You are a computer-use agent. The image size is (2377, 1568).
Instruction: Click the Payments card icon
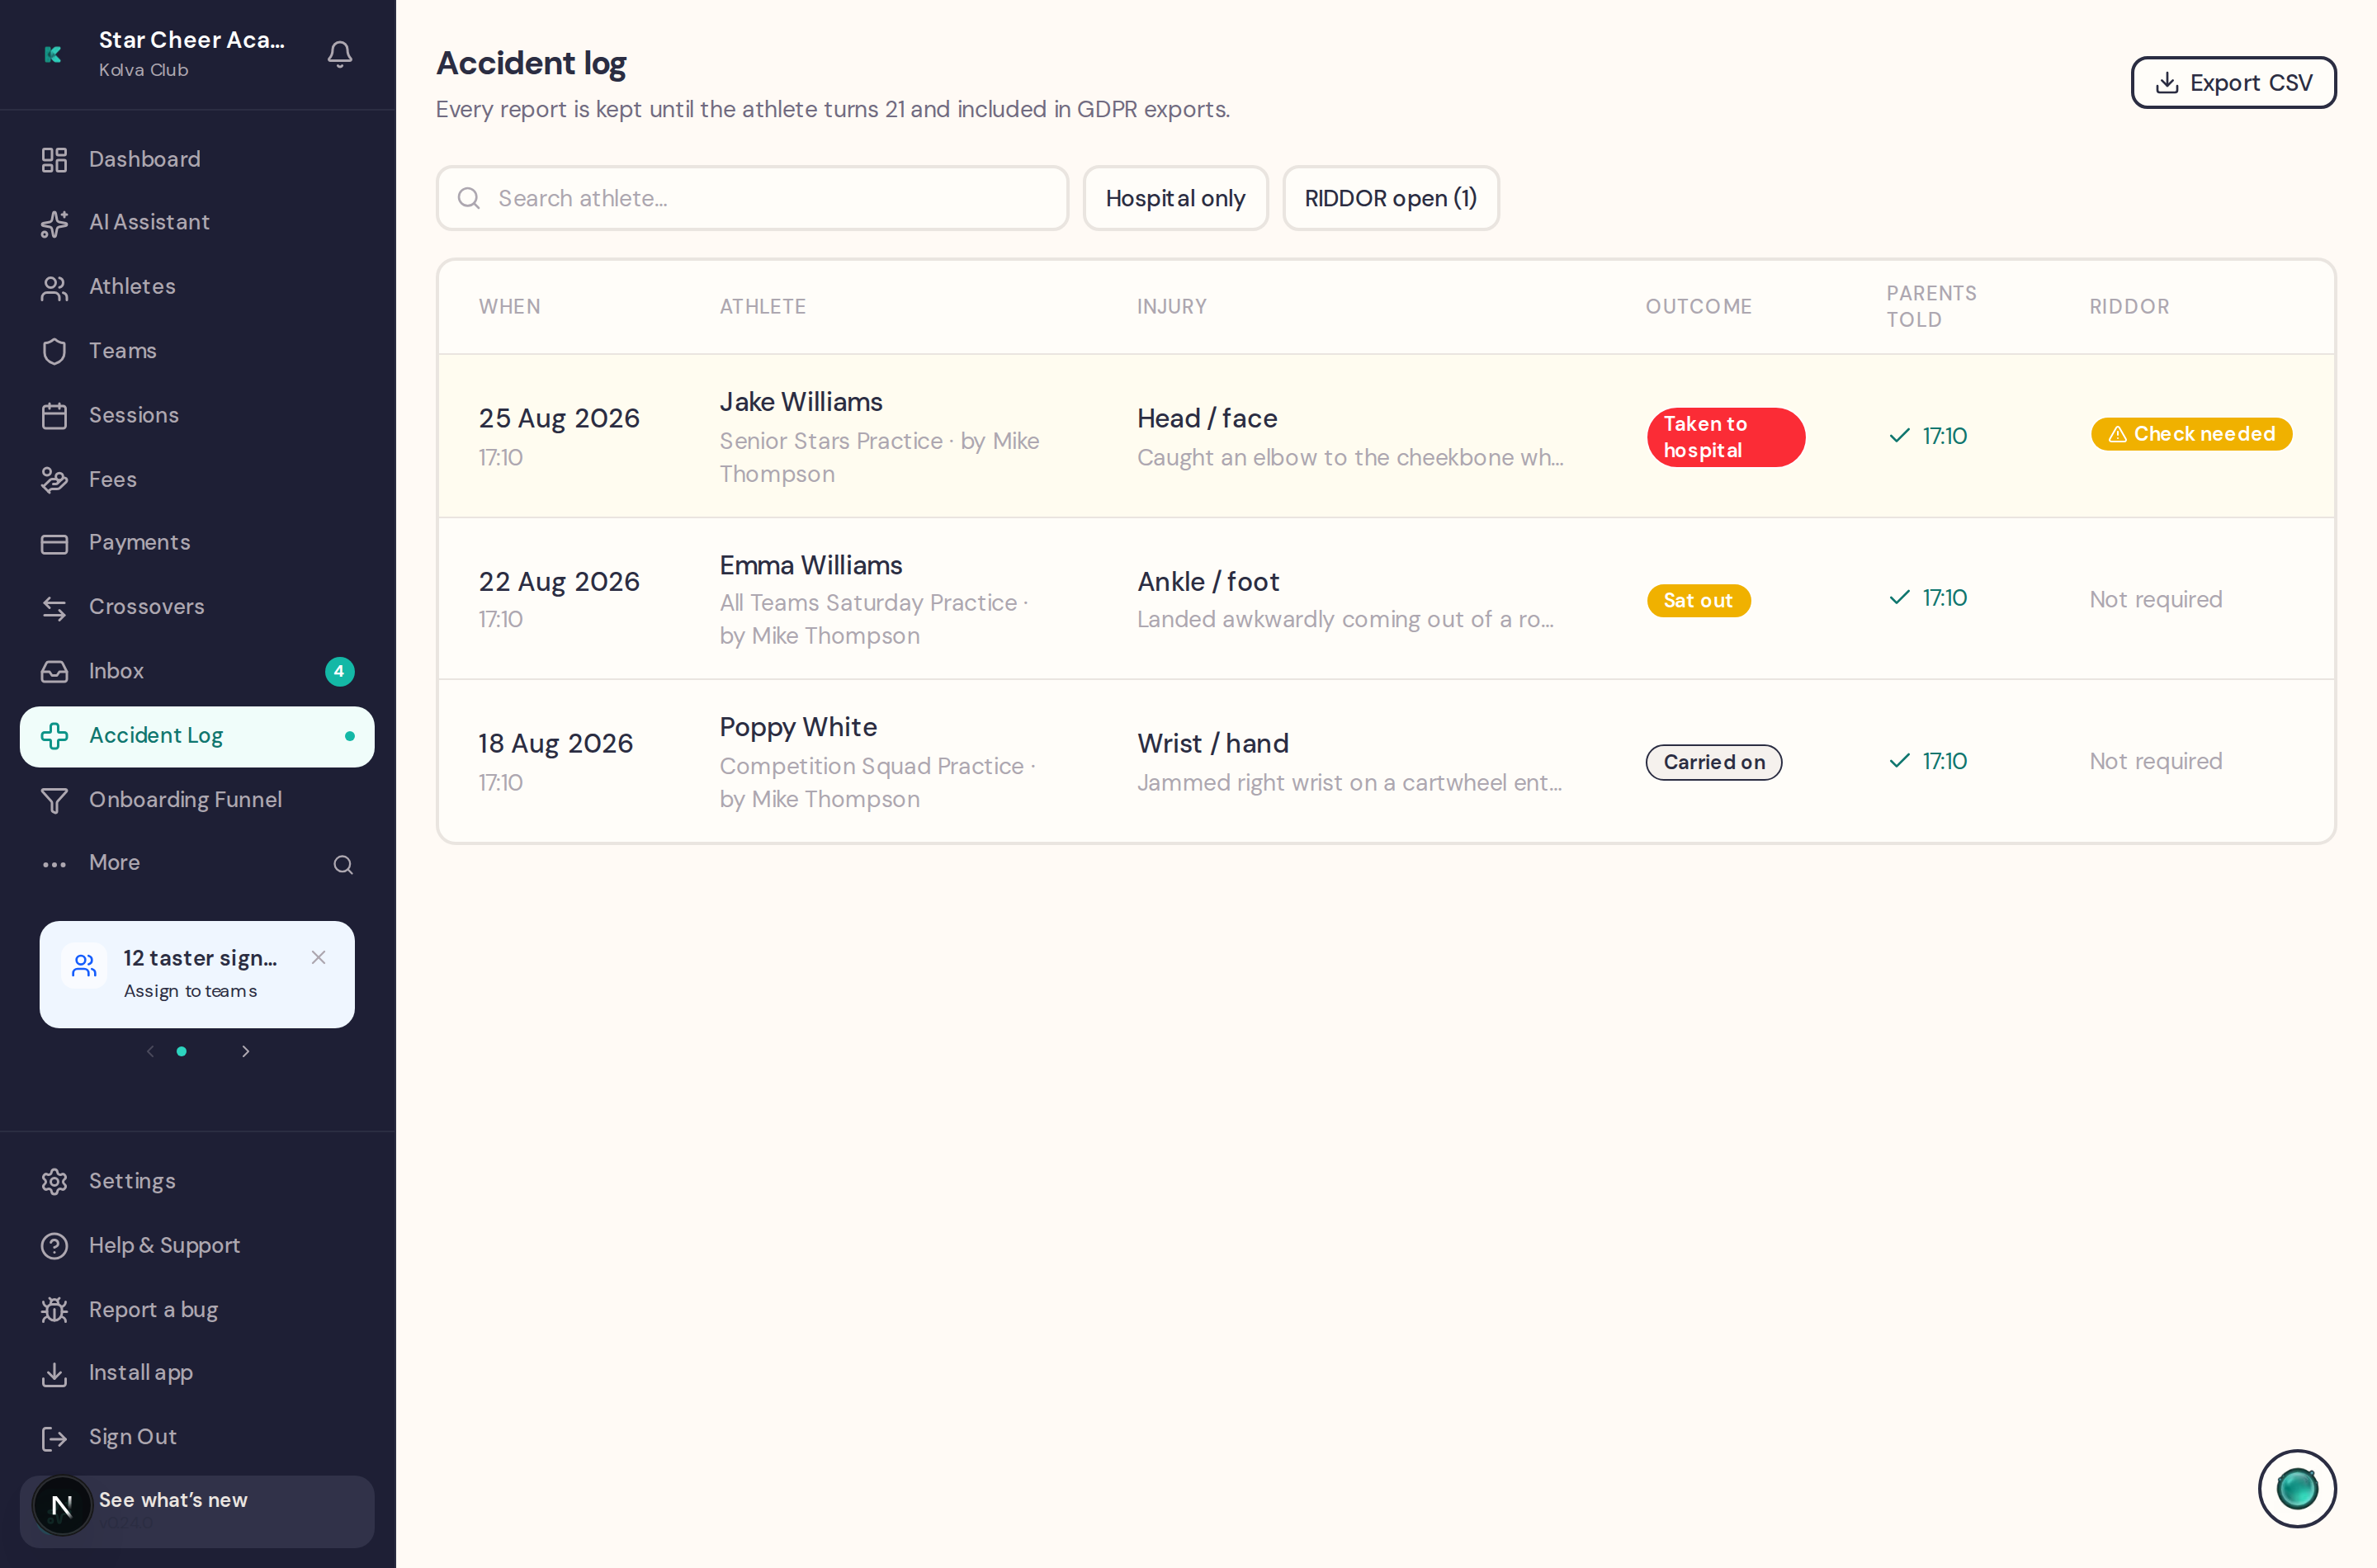pyautogui.click(x=54, y=543)
